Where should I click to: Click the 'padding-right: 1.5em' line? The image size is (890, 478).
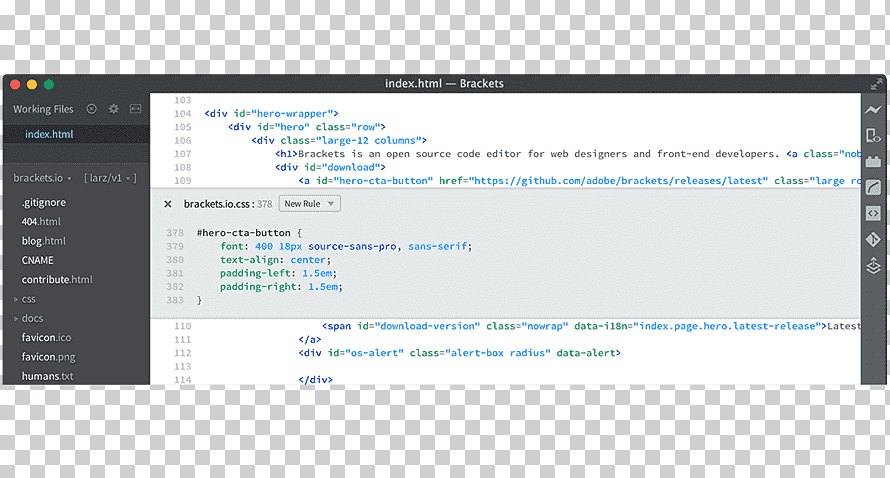(281, 287)
